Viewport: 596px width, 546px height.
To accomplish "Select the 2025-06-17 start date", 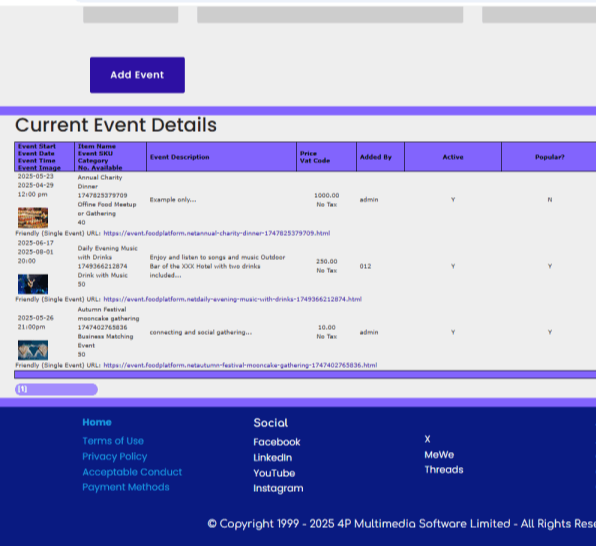I will coord(36,243).
